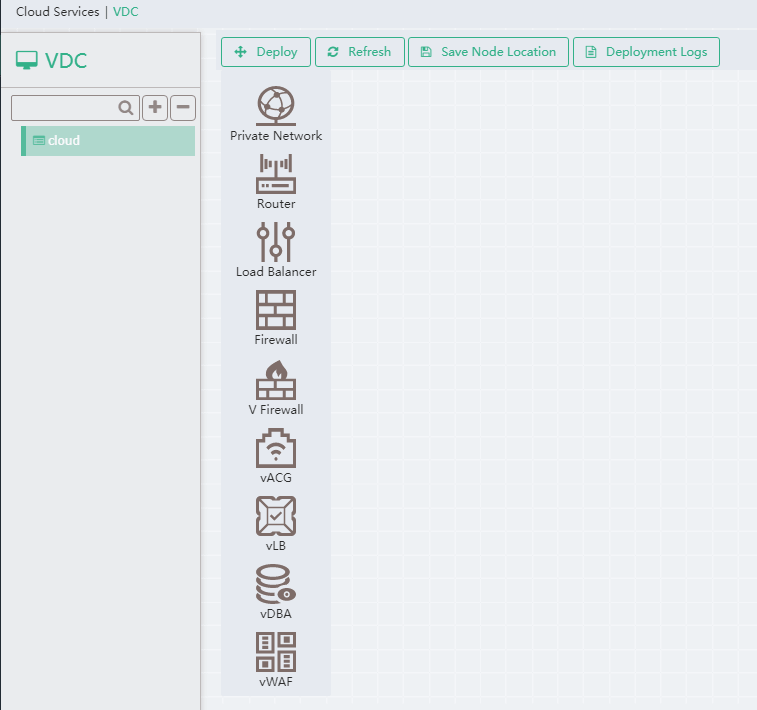Screen dimensions: 757x710
Task: Click the vACG component icon
Action: pos(276,448)
